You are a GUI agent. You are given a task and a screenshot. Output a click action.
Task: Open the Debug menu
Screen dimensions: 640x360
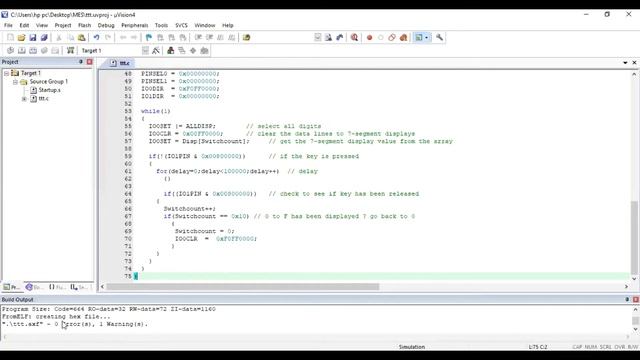(x=106, y=25)
